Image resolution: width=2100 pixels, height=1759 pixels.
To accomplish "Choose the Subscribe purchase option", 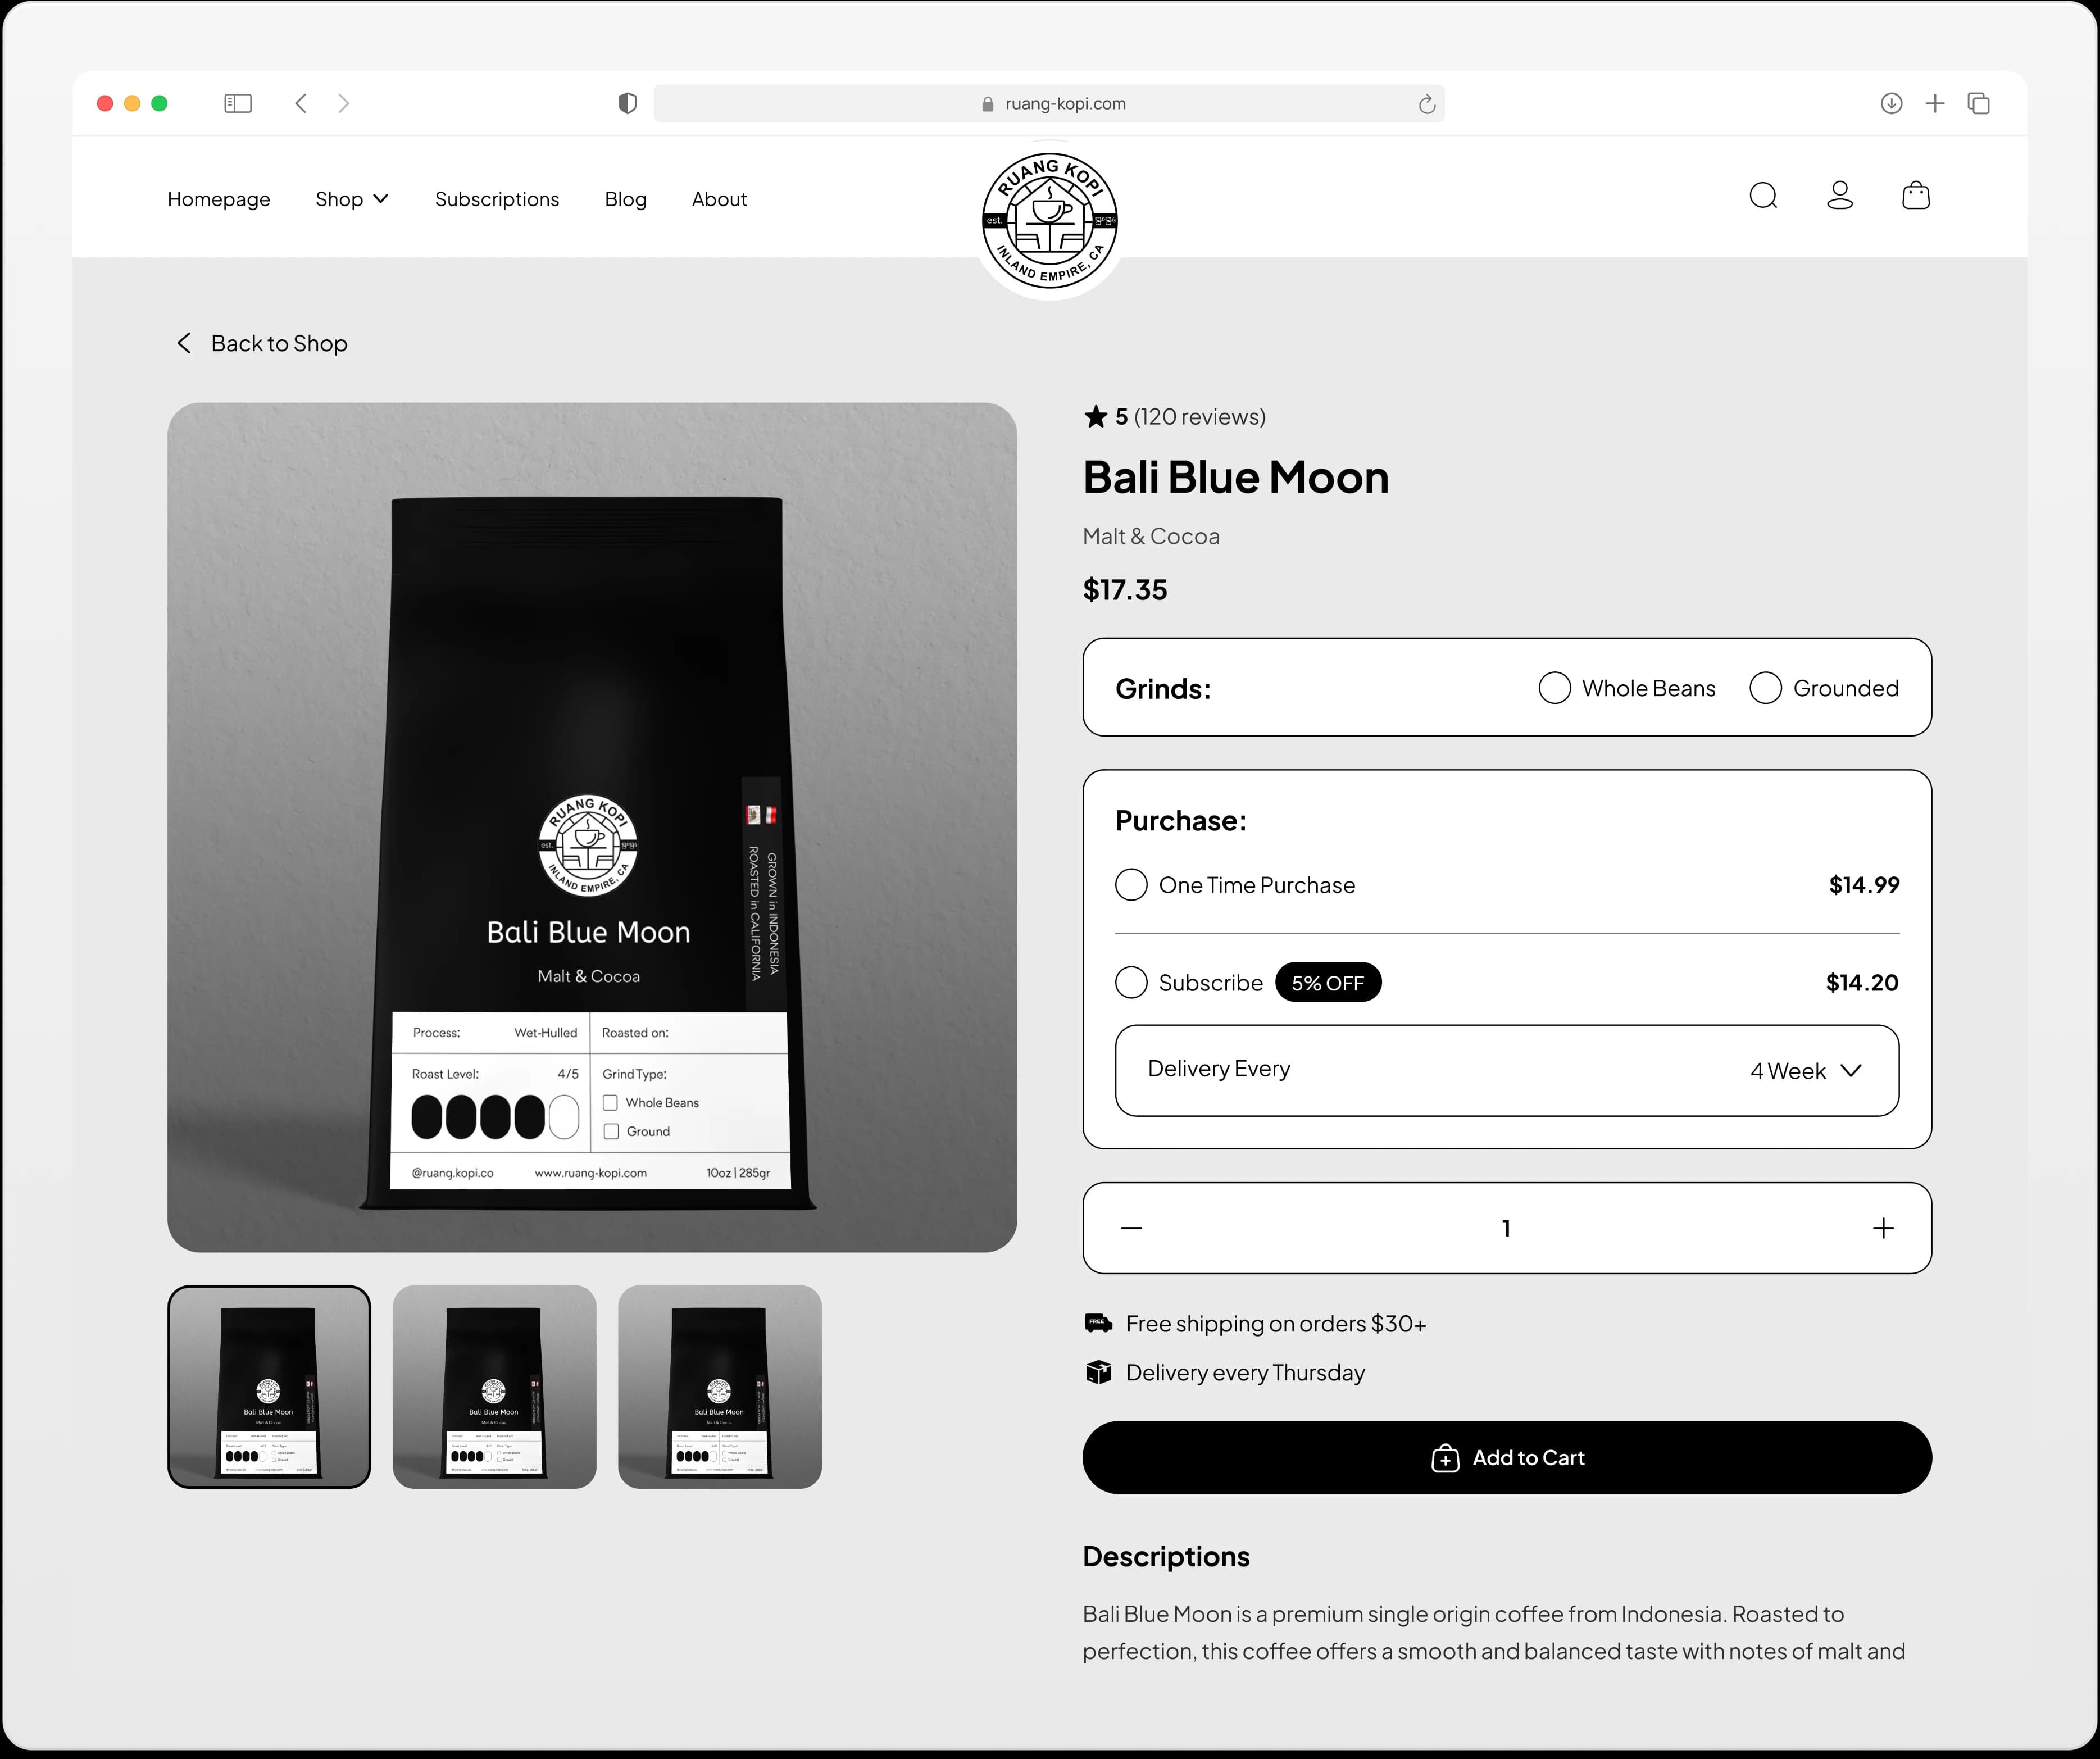I will (x=1131, y=983).
